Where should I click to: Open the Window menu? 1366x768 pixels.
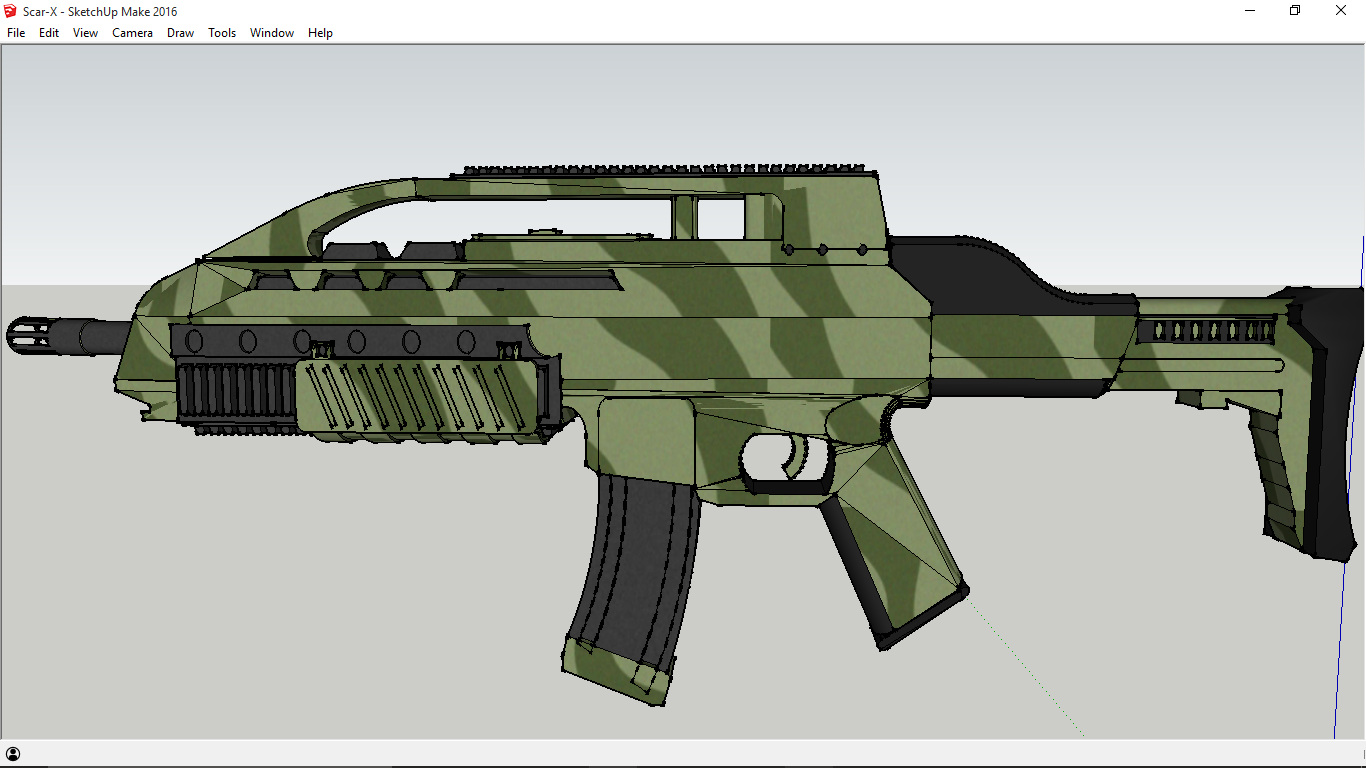(x=271, y=33)
